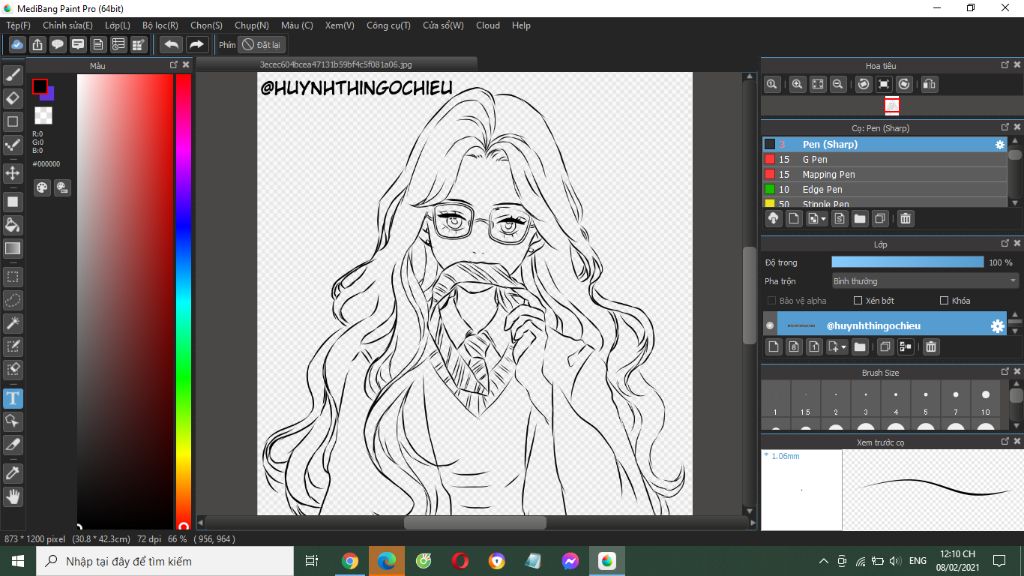Add new folder in layer panel

[x=859, y=347]
